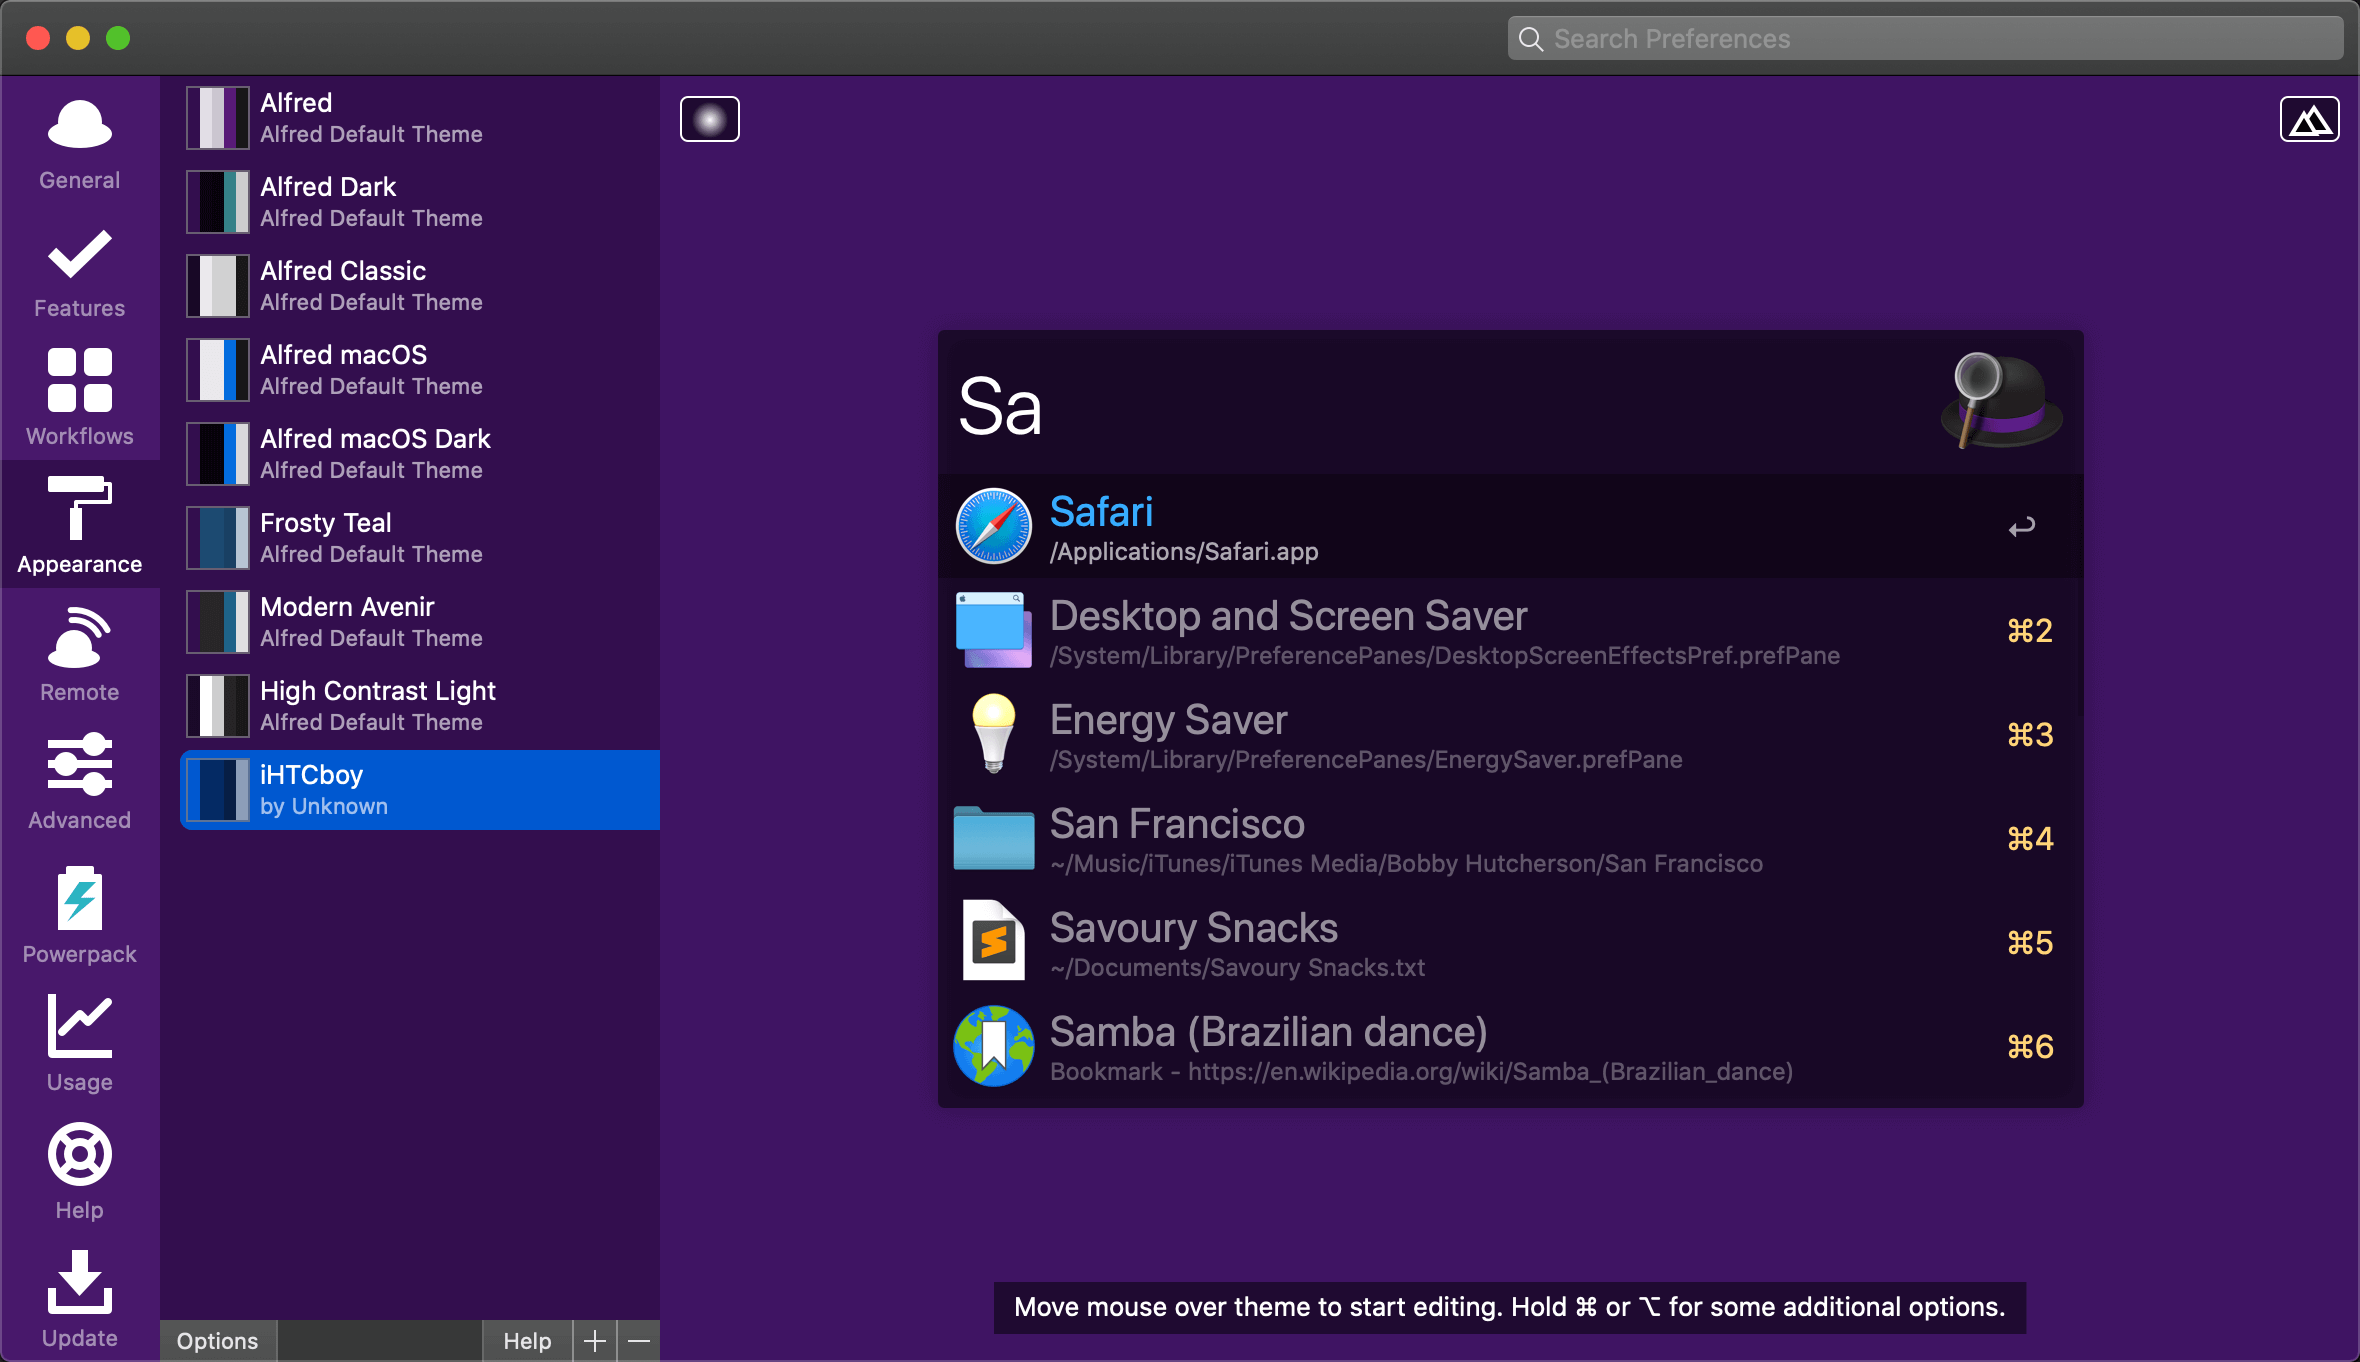Viewport: 2360px width, 1362px height.
Task: Click the Energy Saver result title
Action: [x=1168, y=720]
